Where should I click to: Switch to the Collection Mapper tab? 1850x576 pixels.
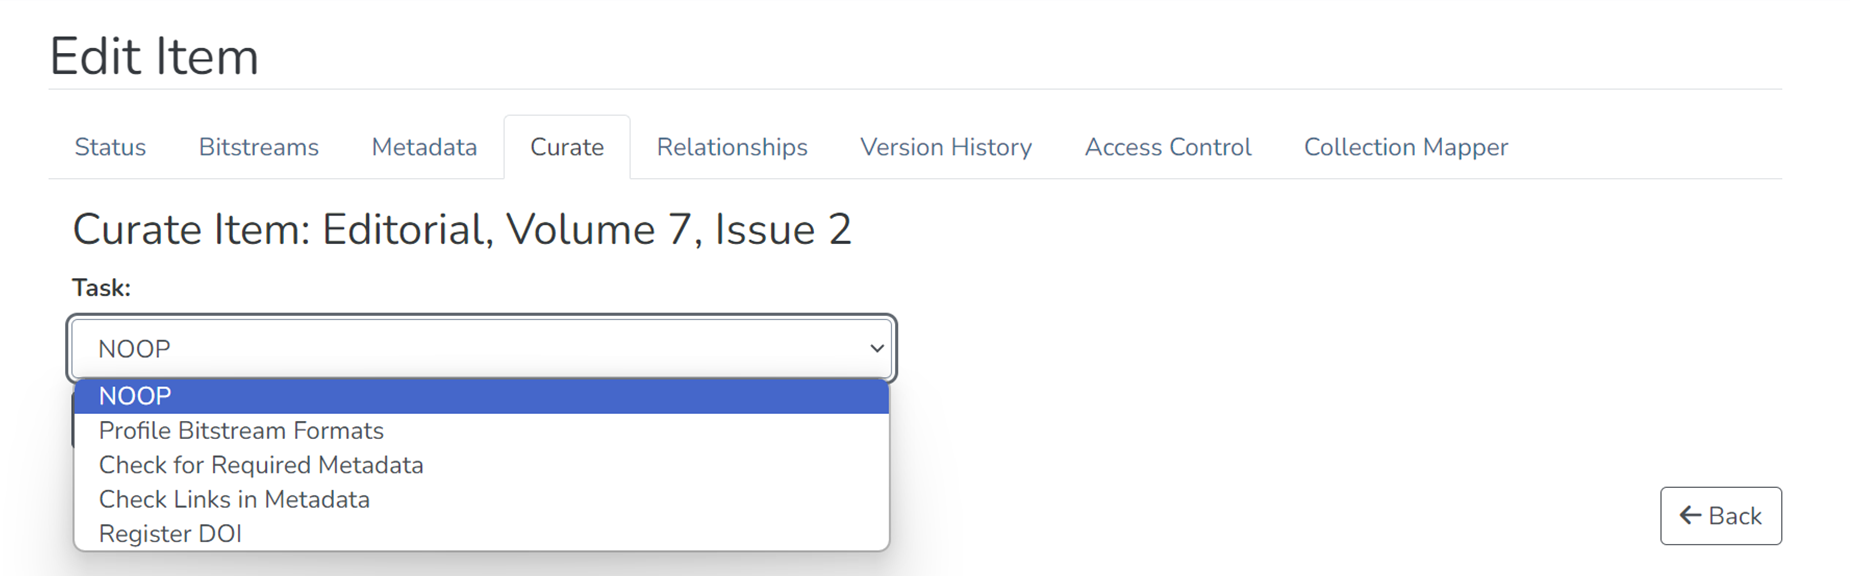1405,147
